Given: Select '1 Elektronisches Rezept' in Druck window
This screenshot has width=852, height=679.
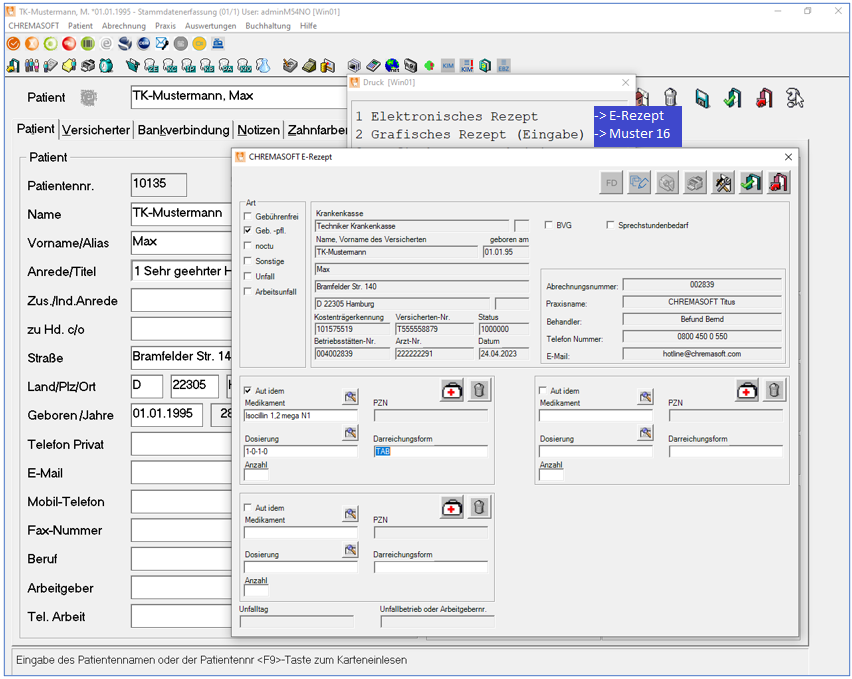Looking at the screenshot, I should click(x=447, y=116).
